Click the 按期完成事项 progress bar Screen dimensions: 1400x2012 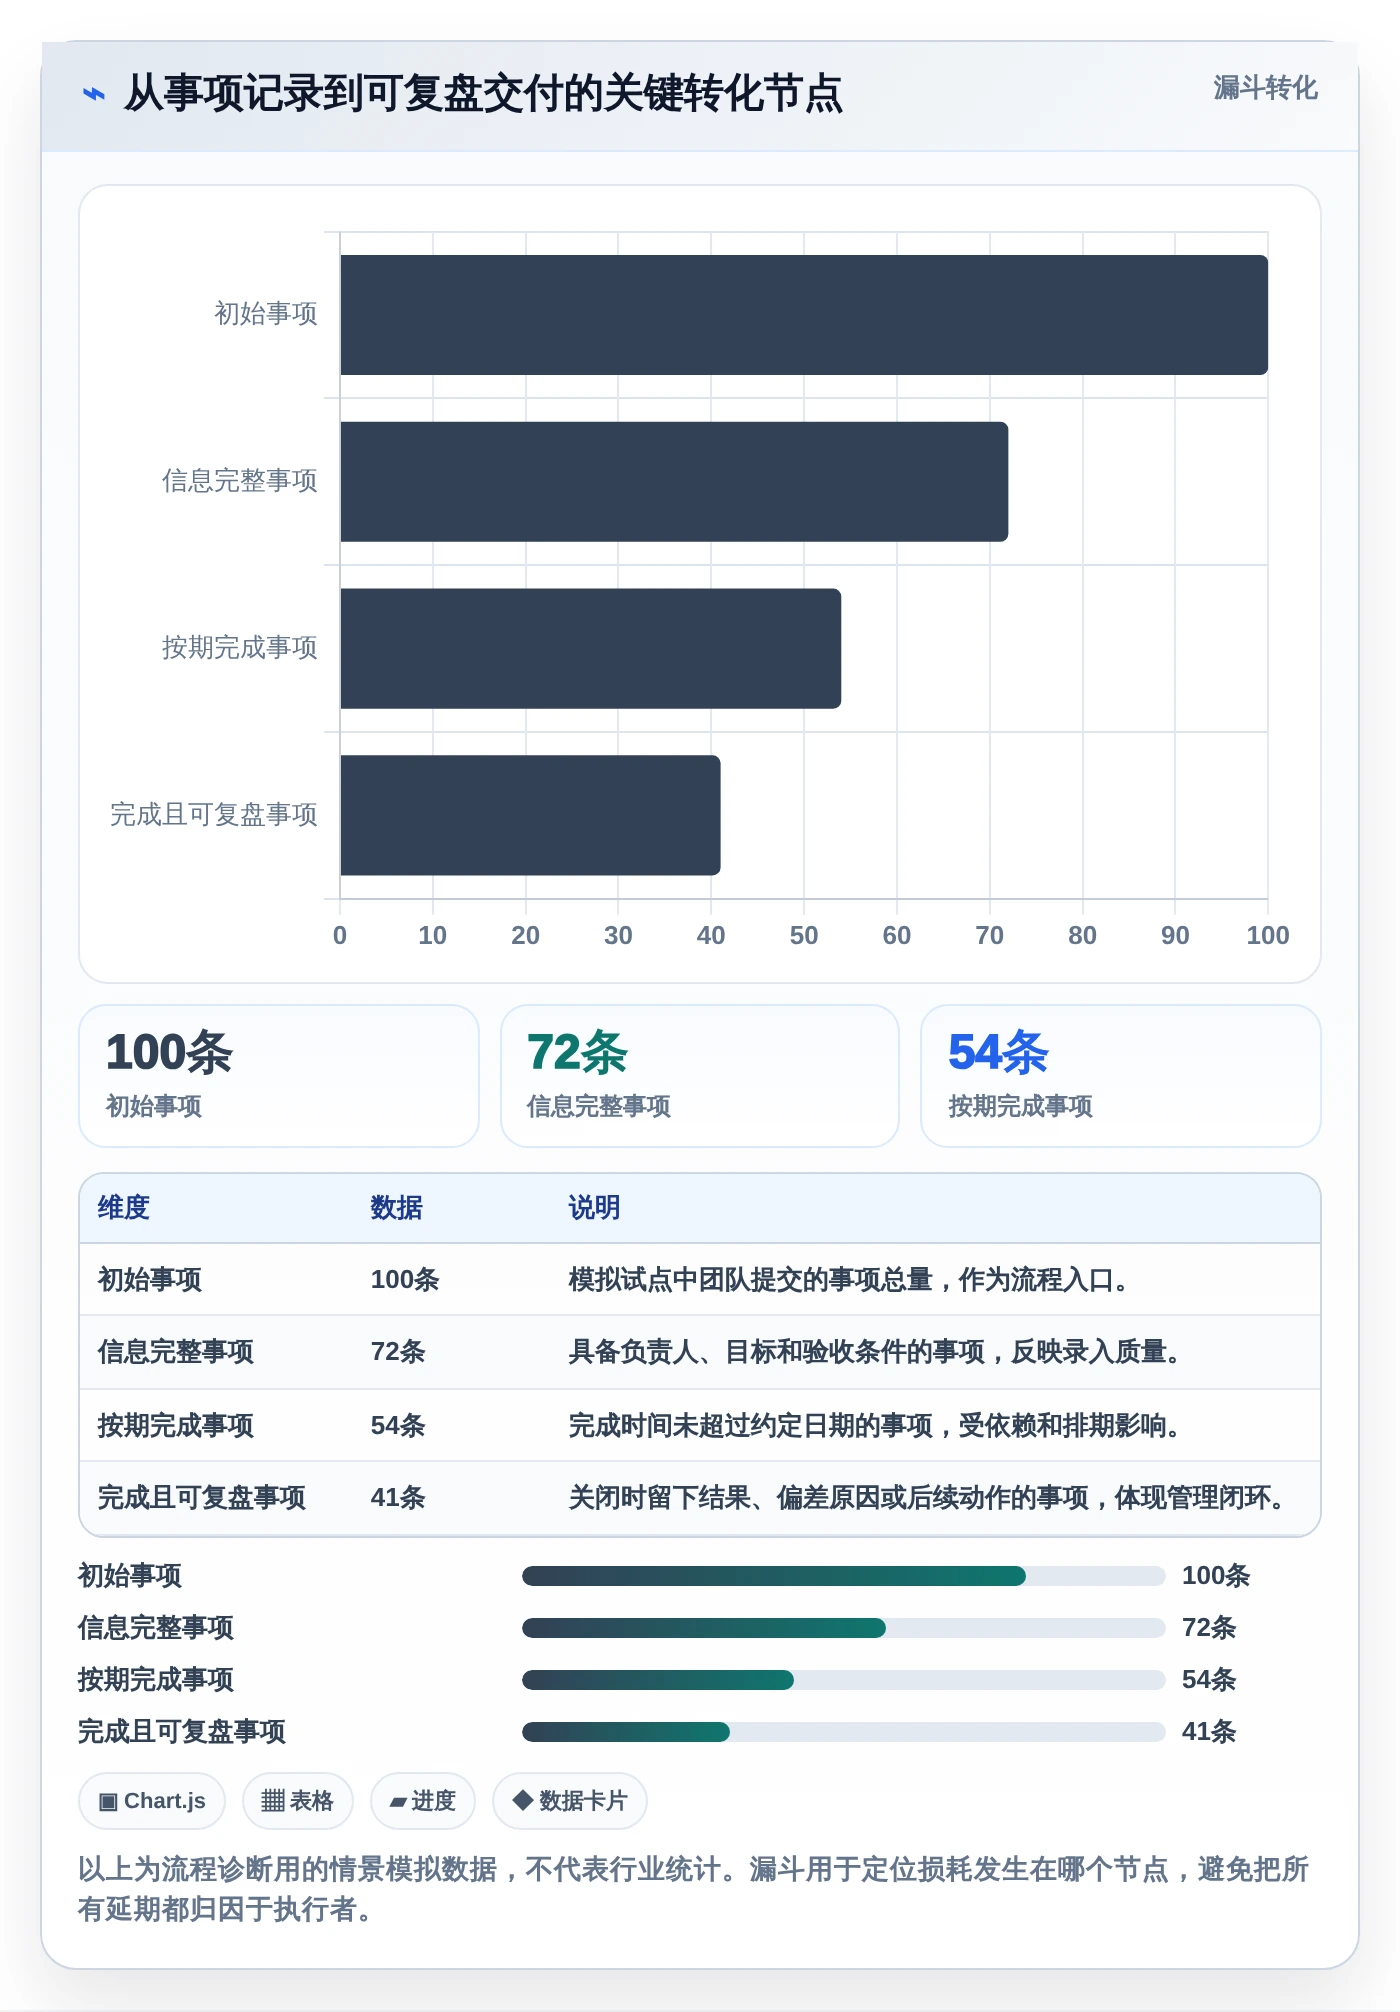[844, 1680]
